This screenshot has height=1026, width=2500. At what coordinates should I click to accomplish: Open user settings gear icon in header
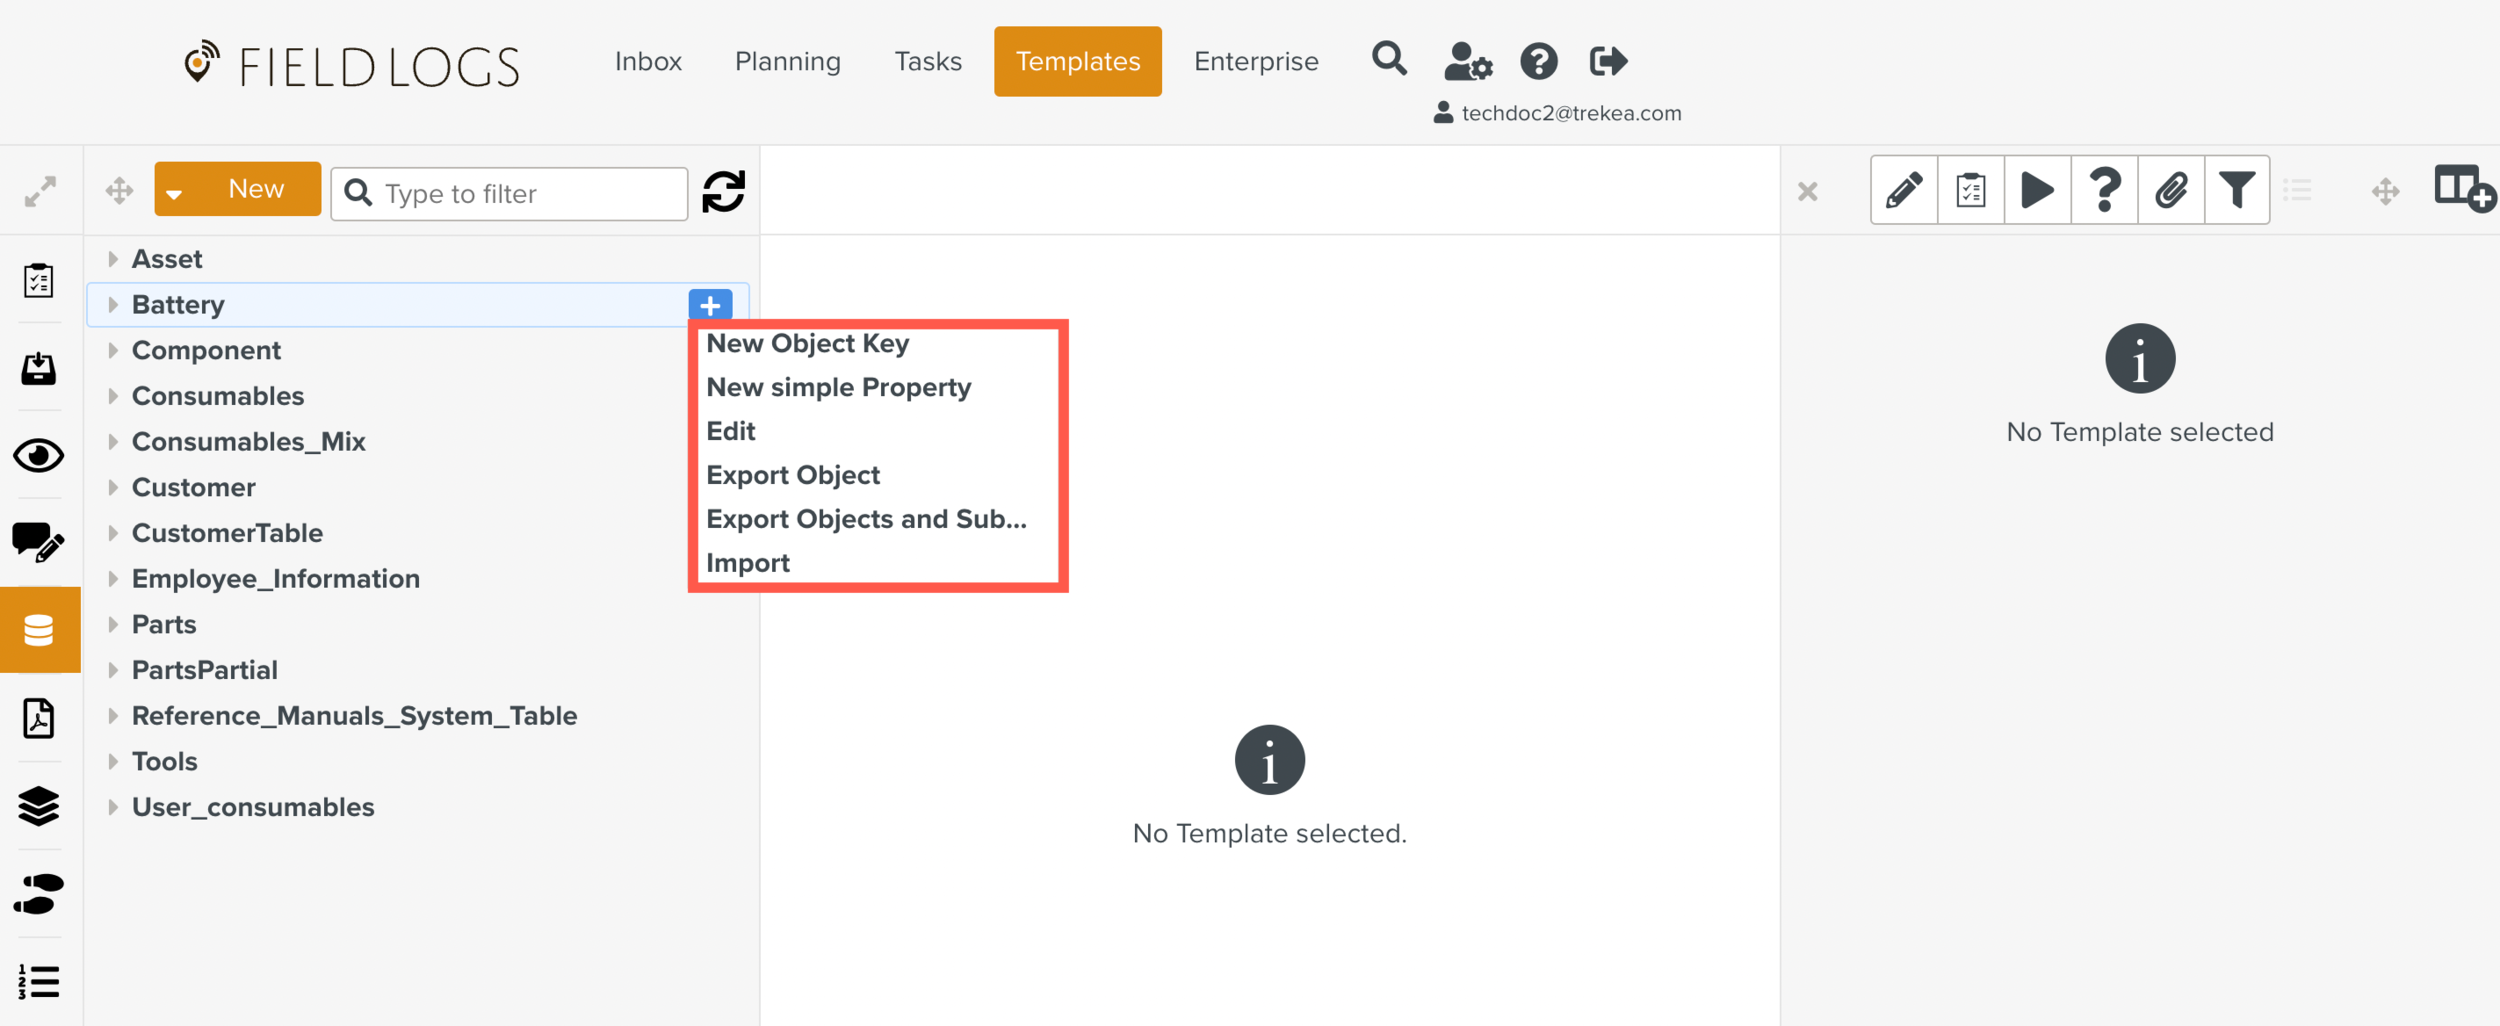coord(1467,62)
